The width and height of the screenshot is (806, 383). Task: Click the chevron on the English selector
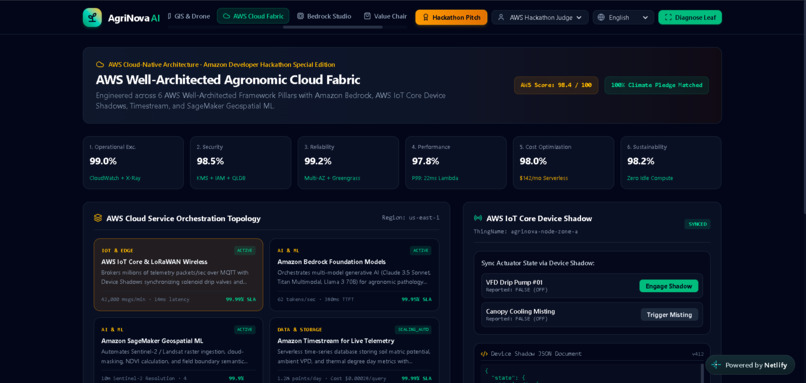[645, 17]
